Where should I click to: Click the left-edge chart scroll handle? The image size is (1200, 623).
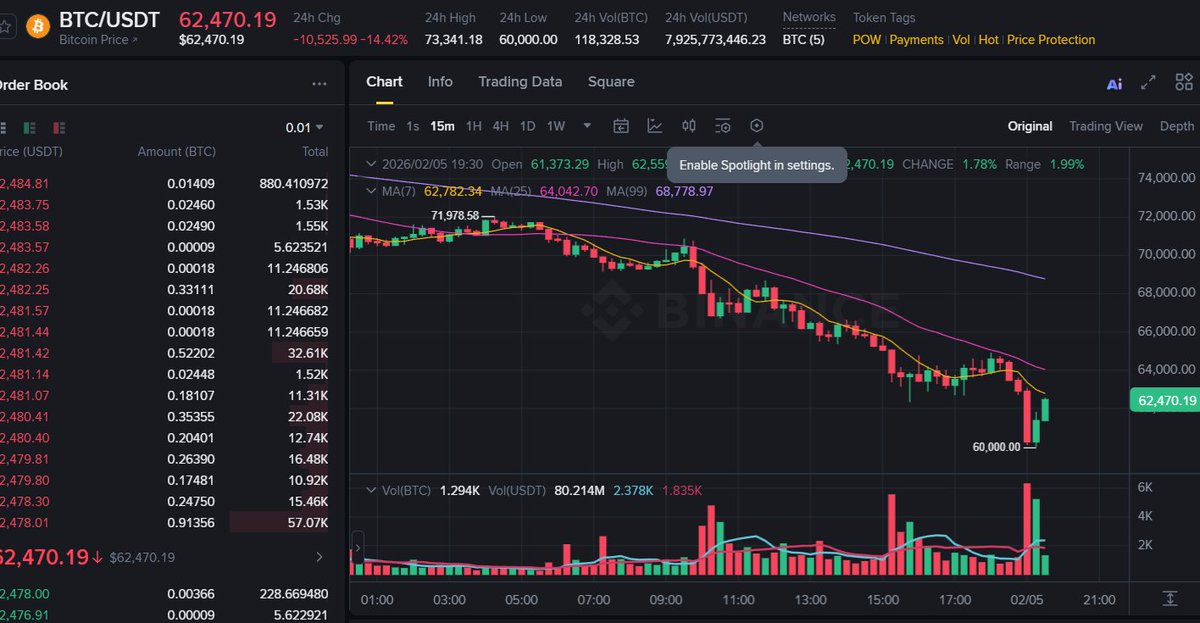[x=357, y=547]
